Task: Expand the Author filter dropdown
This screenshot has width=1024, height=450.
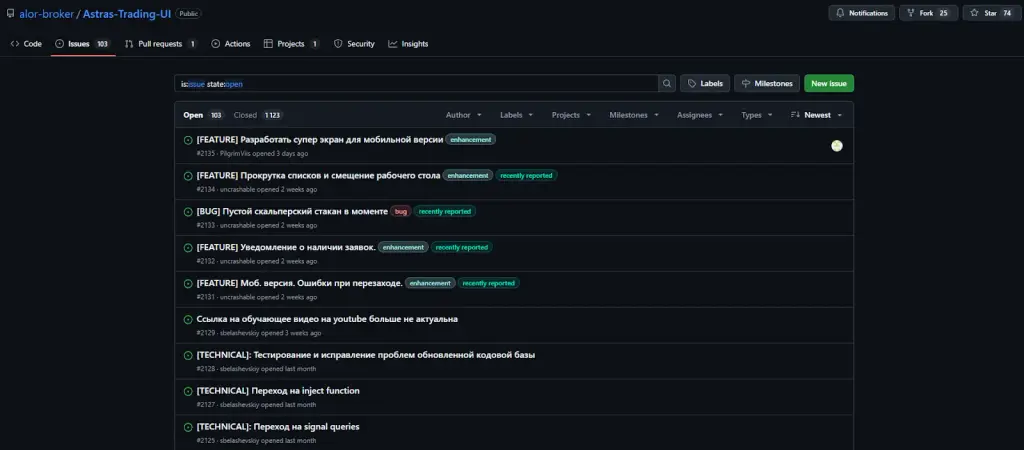Action: point(464,115)
